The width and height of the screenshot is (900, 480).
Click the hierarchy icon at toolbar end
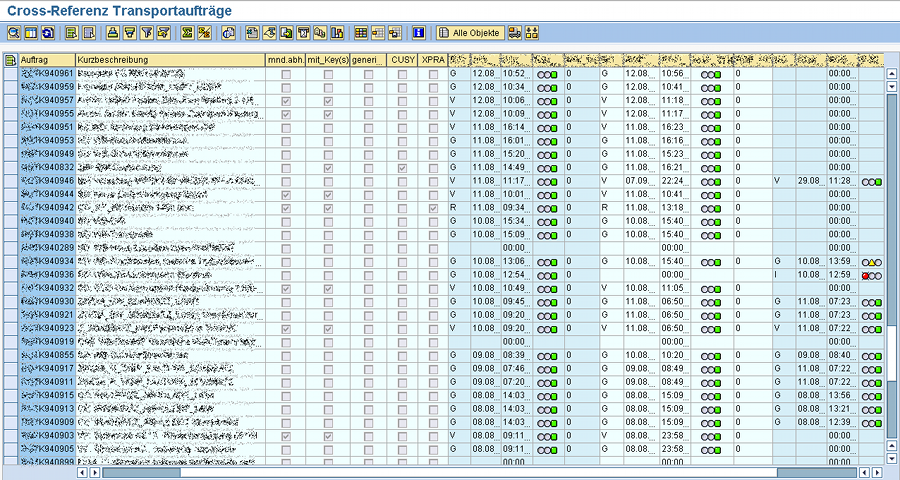pos(532,33)
